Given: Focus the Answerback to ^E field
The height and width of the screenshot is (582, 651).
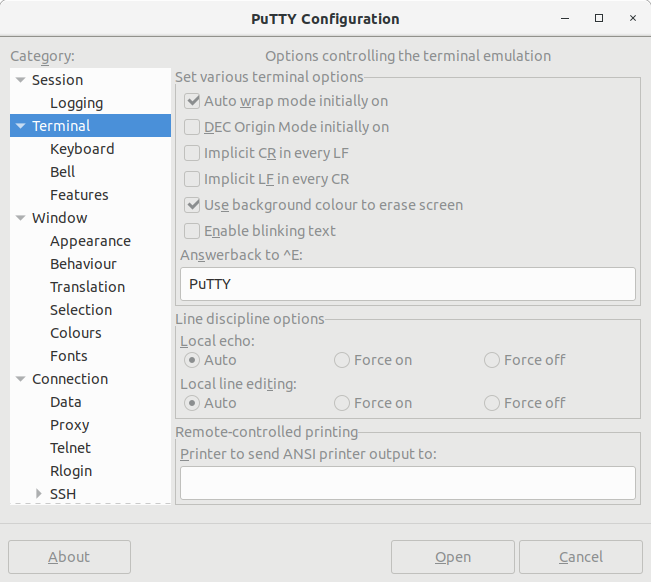Looking at the screenshot, I should click(408, 284).
